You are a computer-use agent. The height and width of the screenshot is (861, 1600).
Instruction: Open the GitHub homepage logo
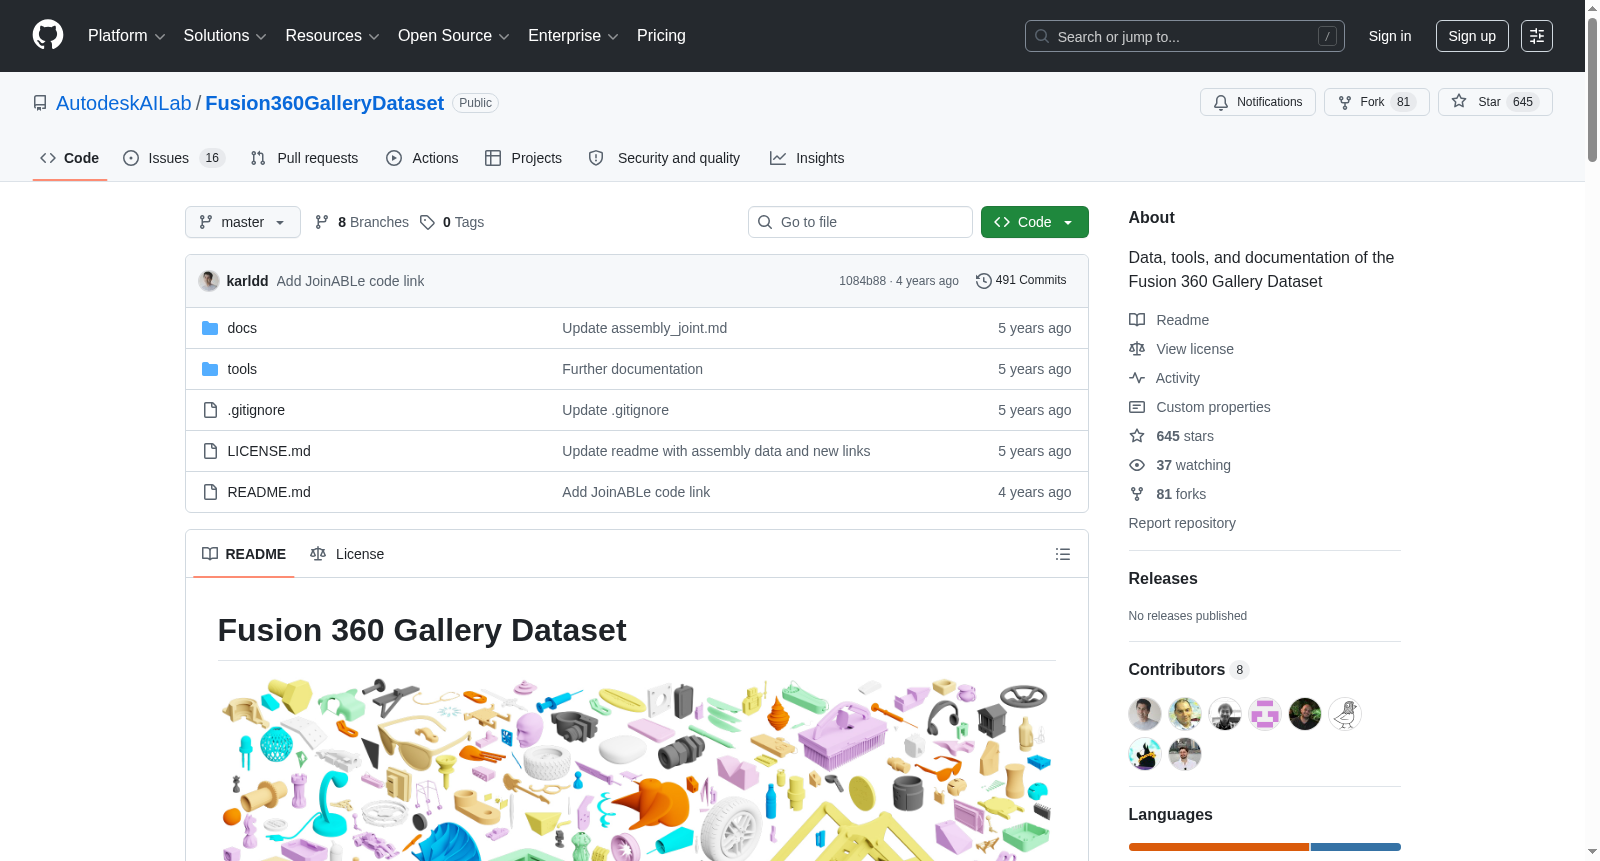pos(48,36)
